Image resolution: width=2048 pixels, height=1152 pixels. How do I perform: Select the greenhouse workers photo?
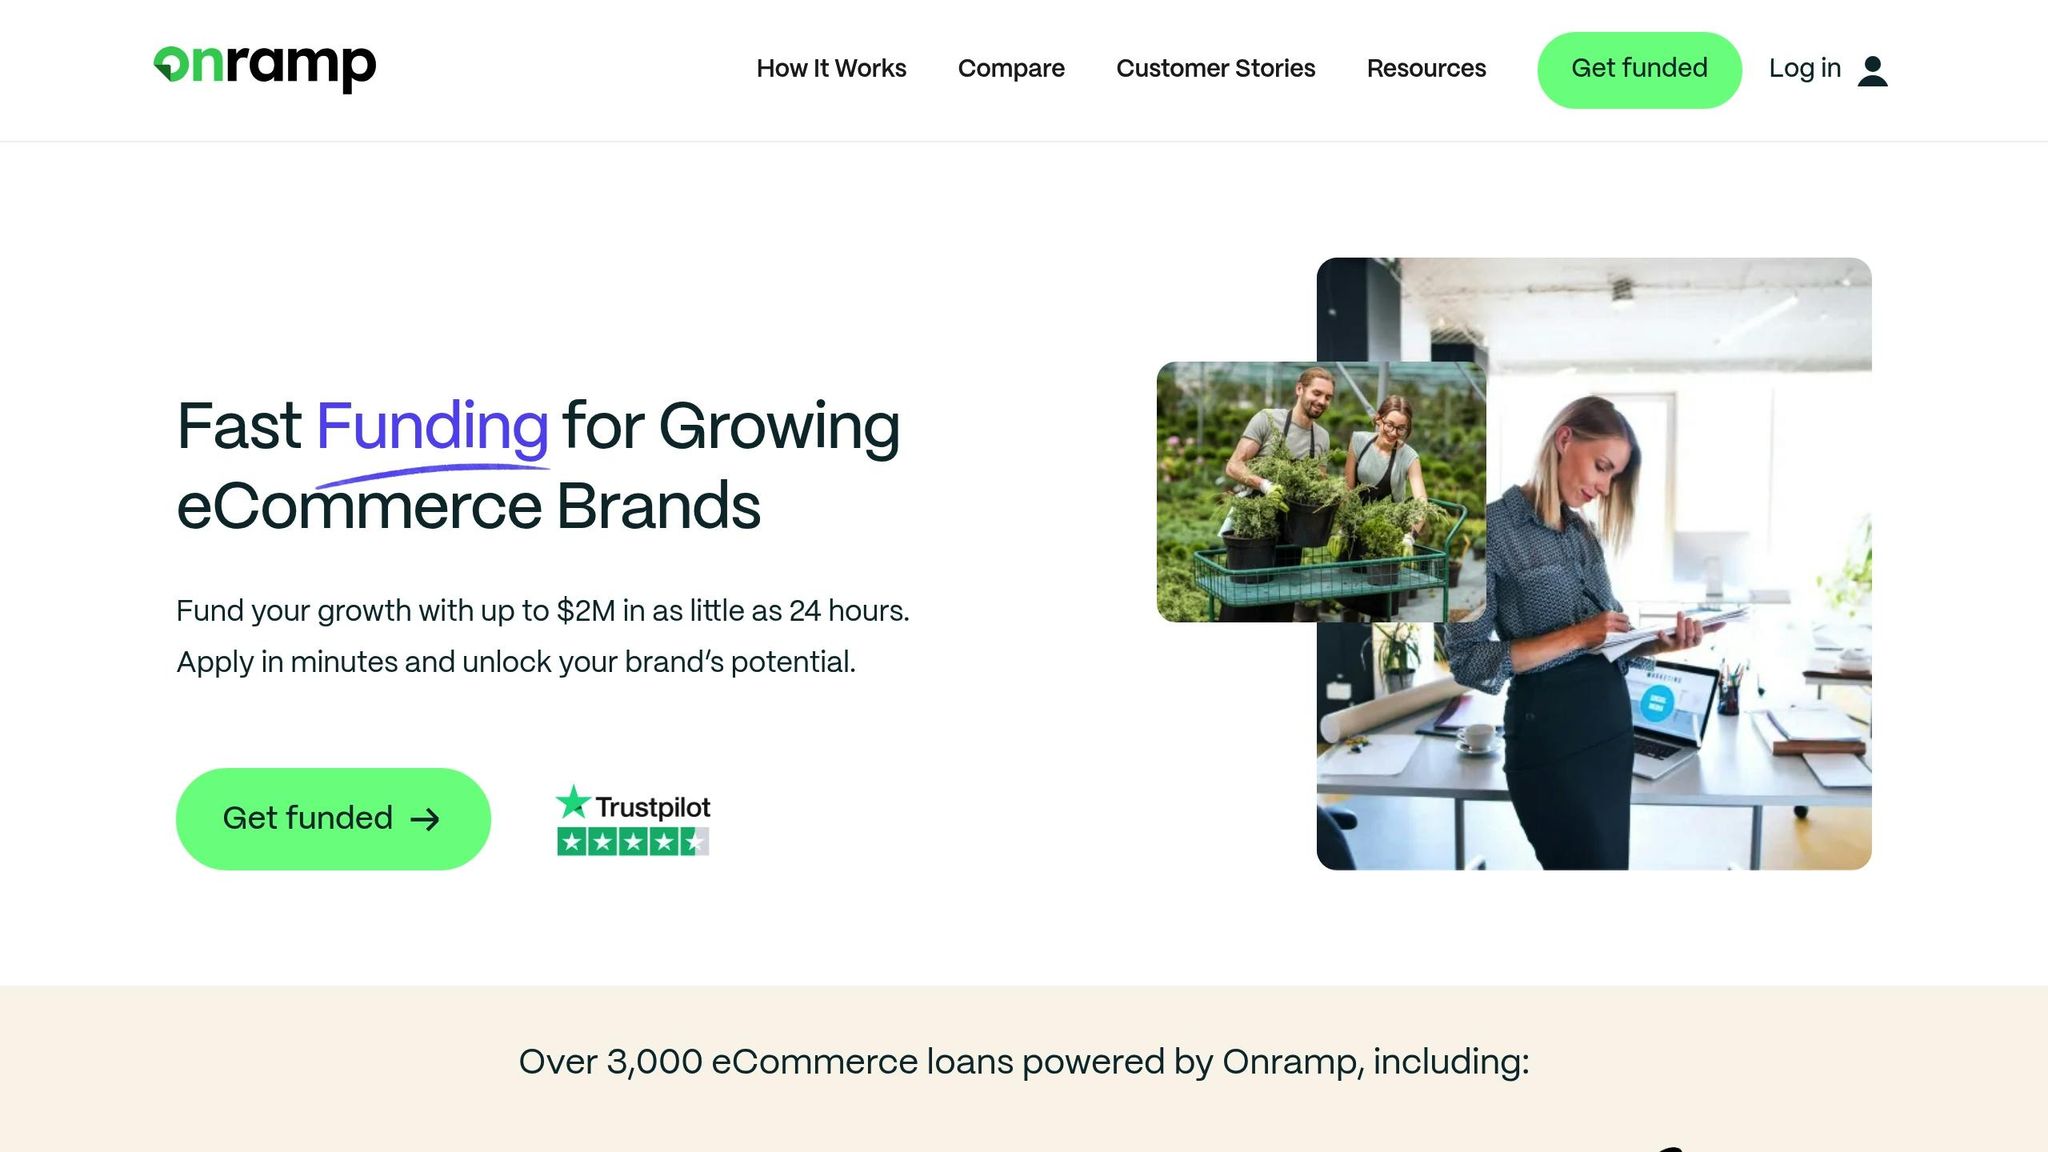coord(1321,492)
